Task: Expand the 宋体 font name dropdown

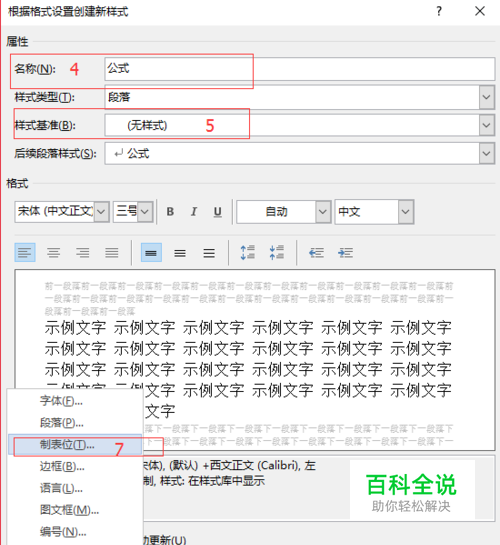Action: tap(101, 211)
